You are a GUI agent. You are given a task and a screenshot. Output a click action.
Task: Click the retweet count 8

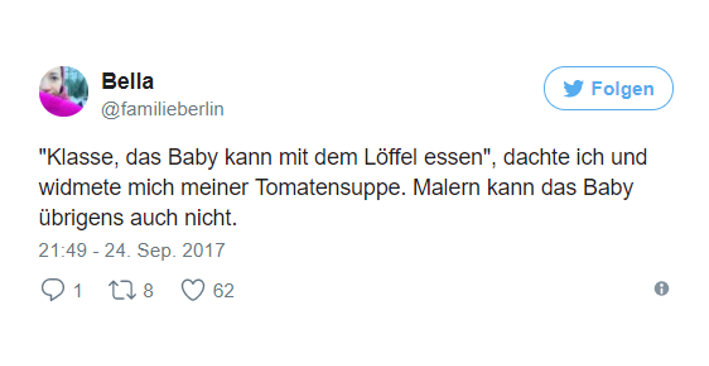[x=148, y=290]
